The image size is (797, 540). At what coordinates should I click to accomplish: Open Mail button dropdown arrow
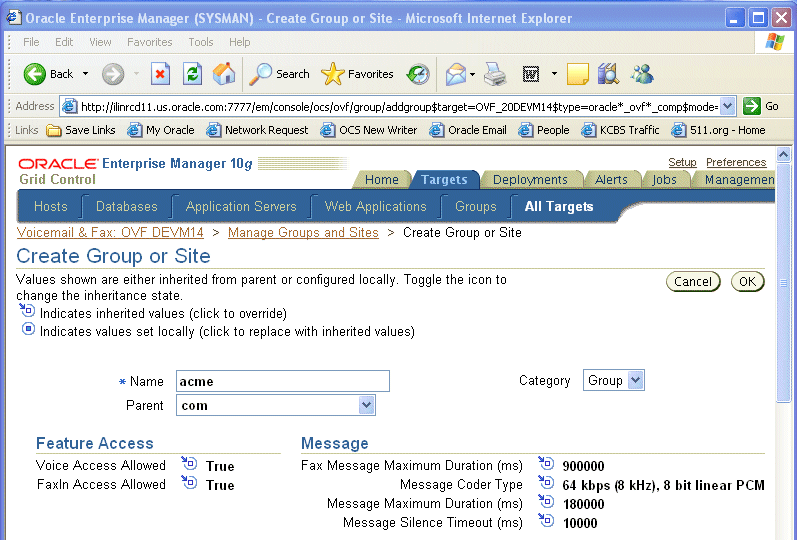pyautogui.click(x=473, y=74)
